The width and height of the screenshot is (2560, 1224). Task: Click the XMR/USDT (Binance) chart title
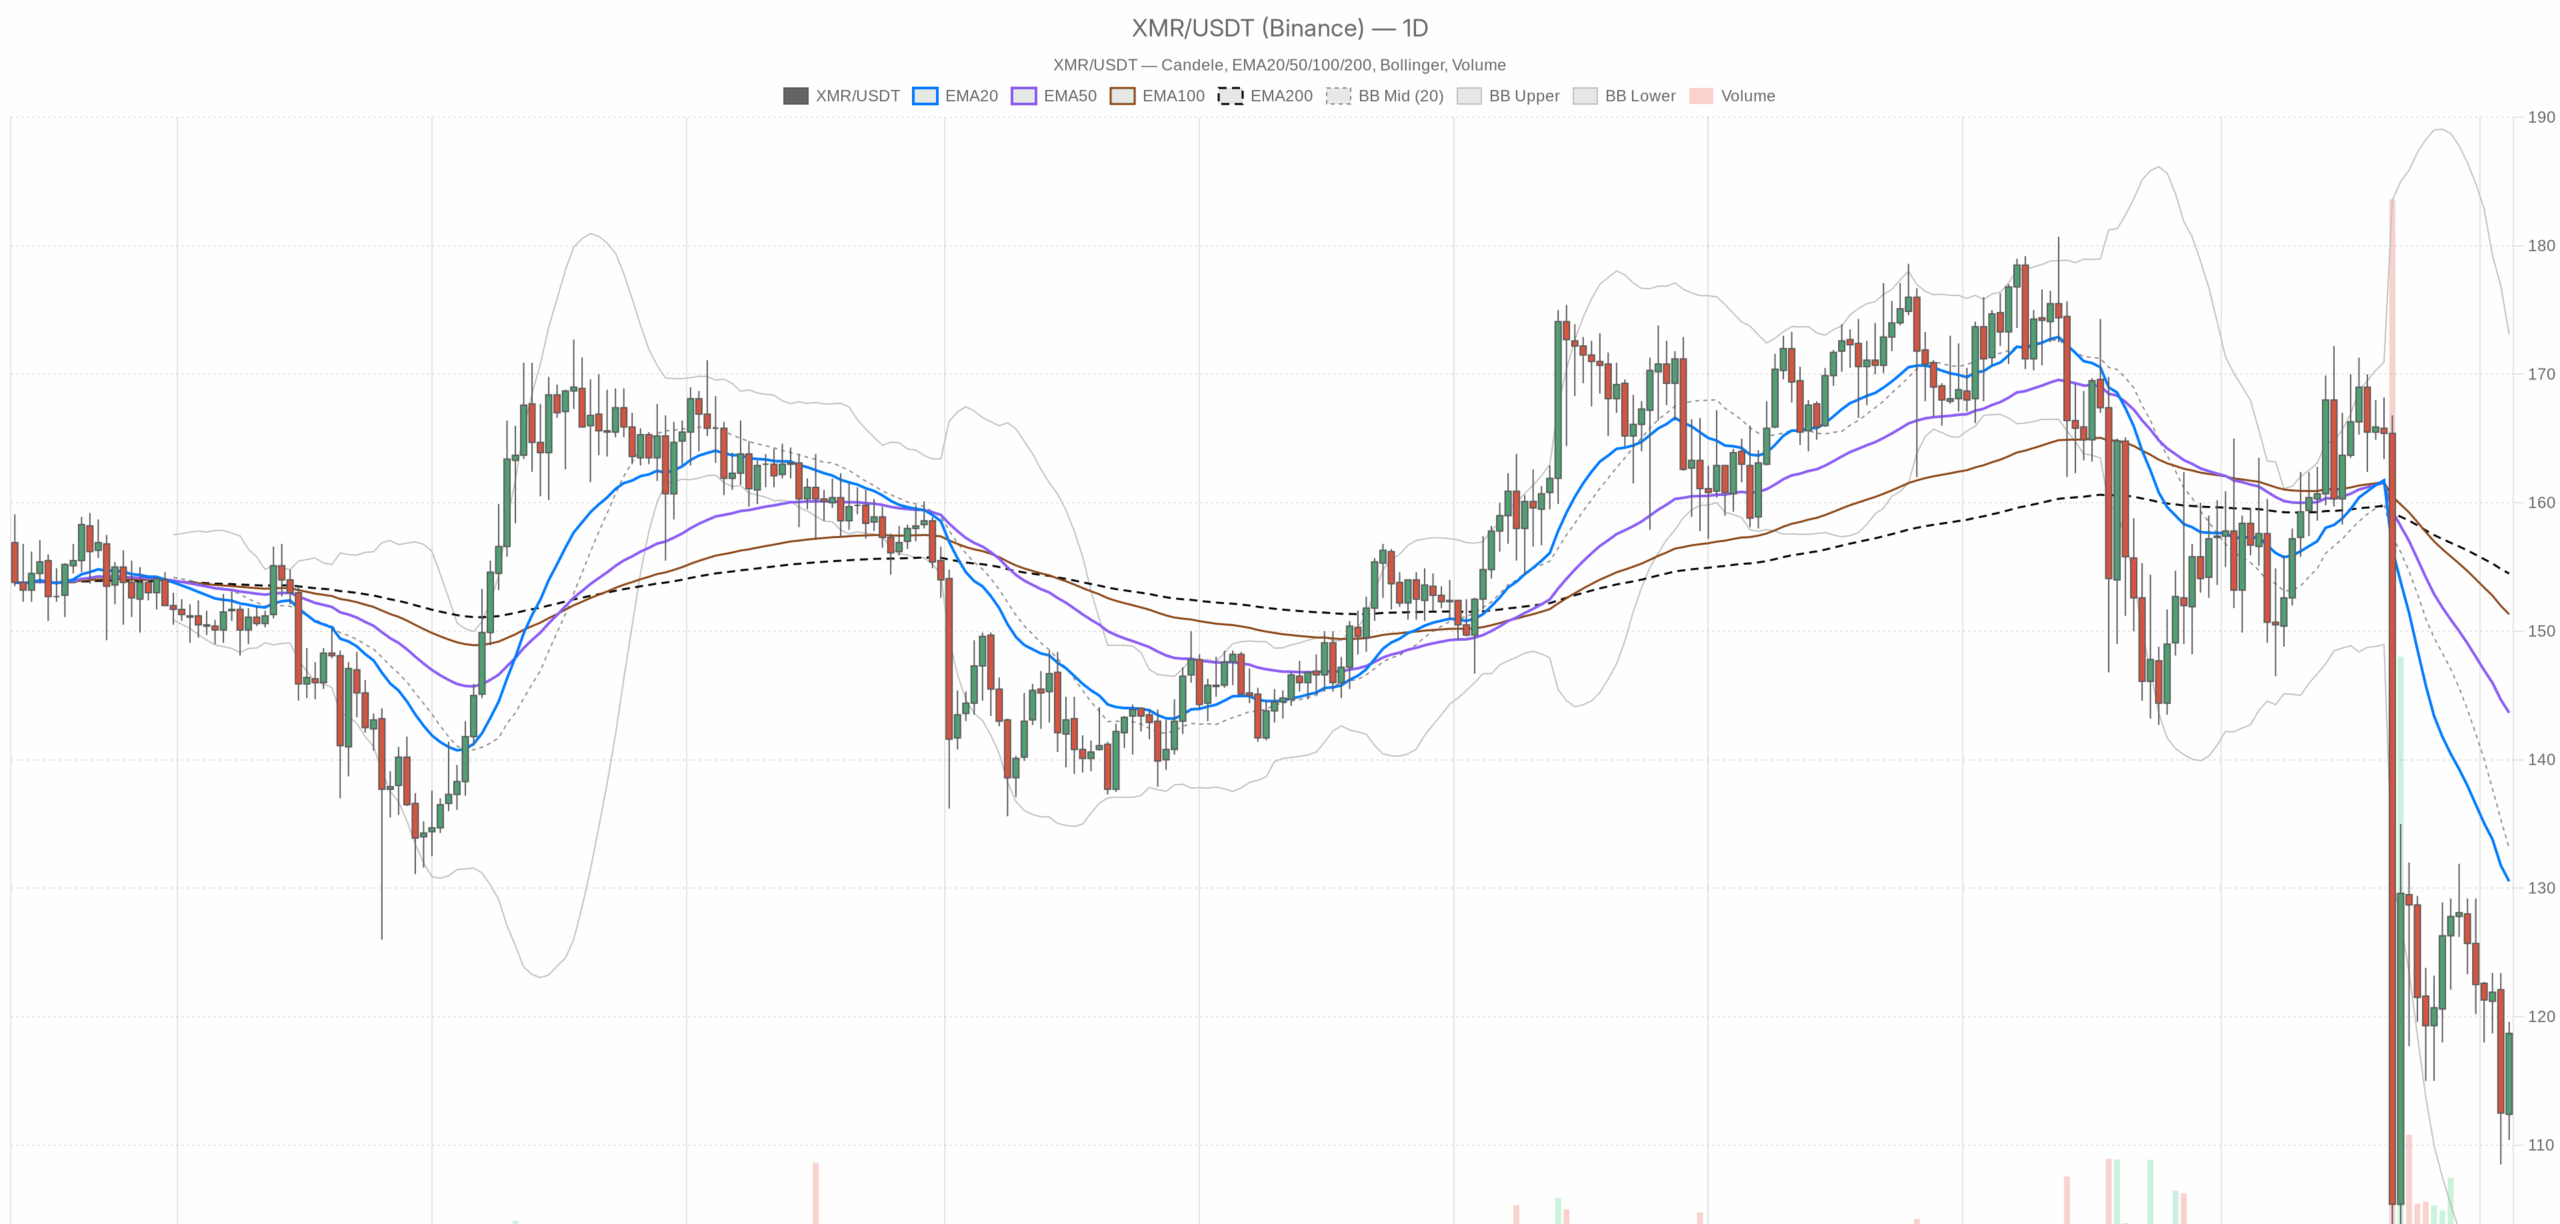point(1279,28)
